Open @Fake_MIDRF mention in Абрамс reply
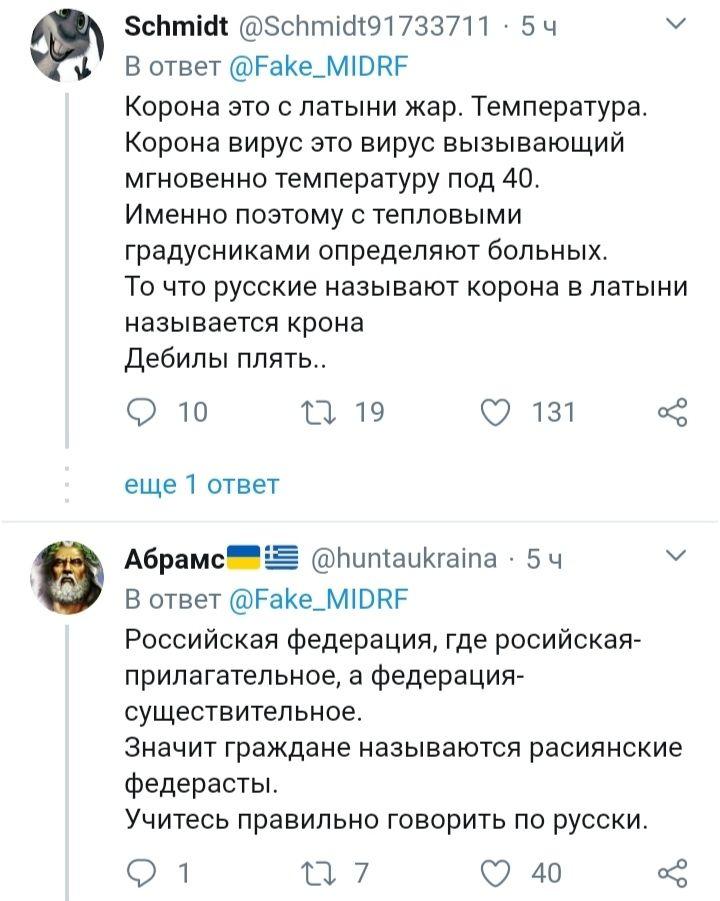The height and width of the screenshot is (901, 720). [x=317, y=599]
